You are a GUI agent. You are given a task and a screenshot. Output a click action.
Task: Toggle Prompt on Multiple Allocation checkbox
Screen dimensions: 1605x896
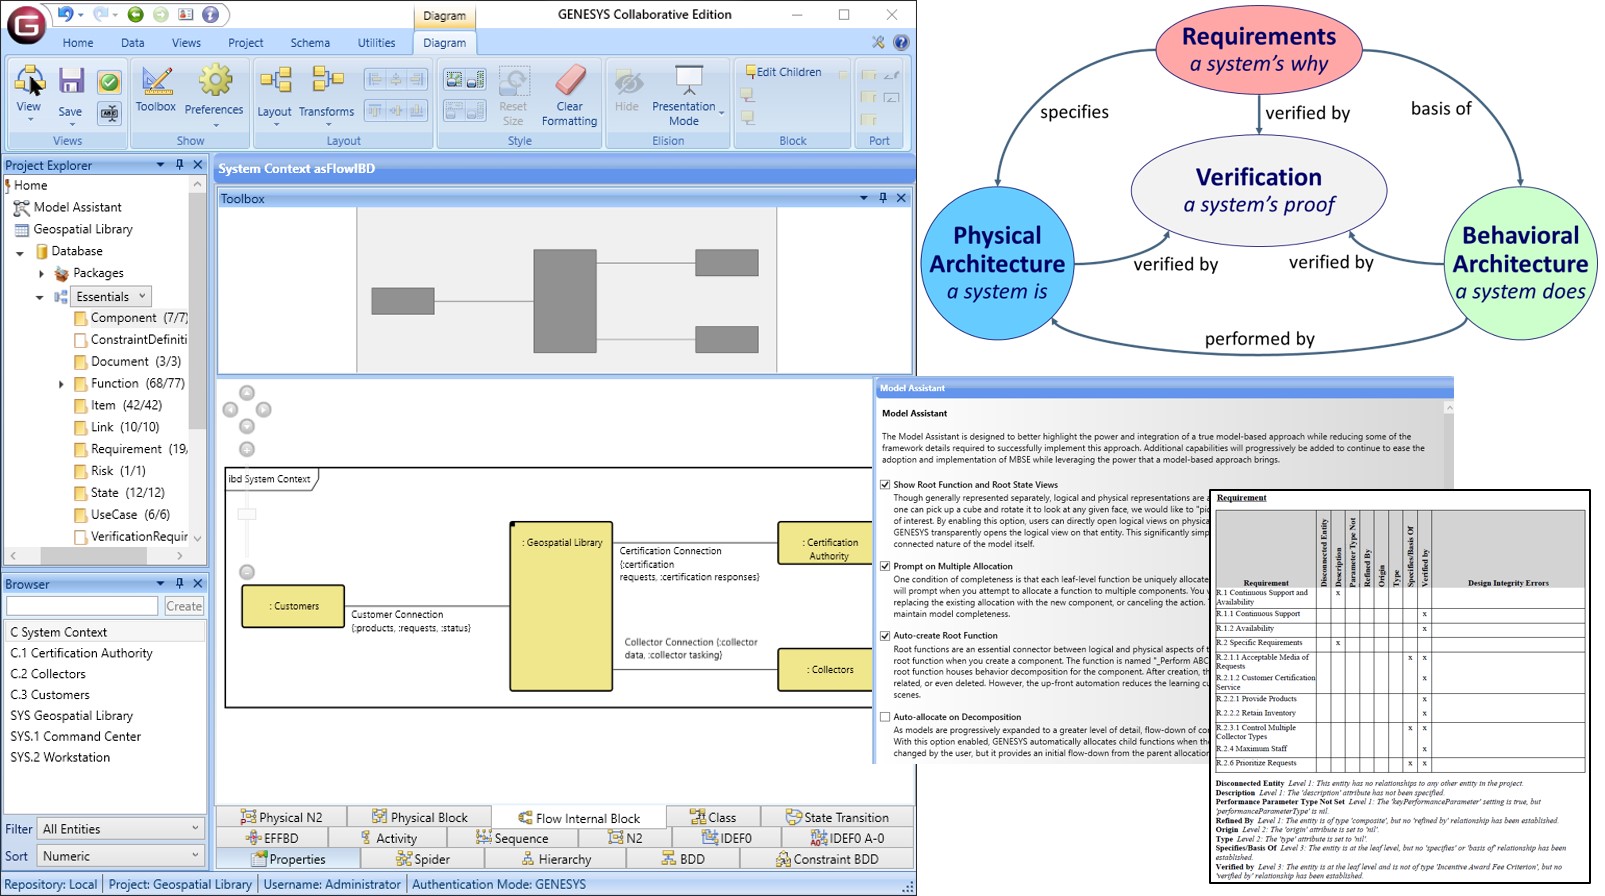[x=885, y=566]
